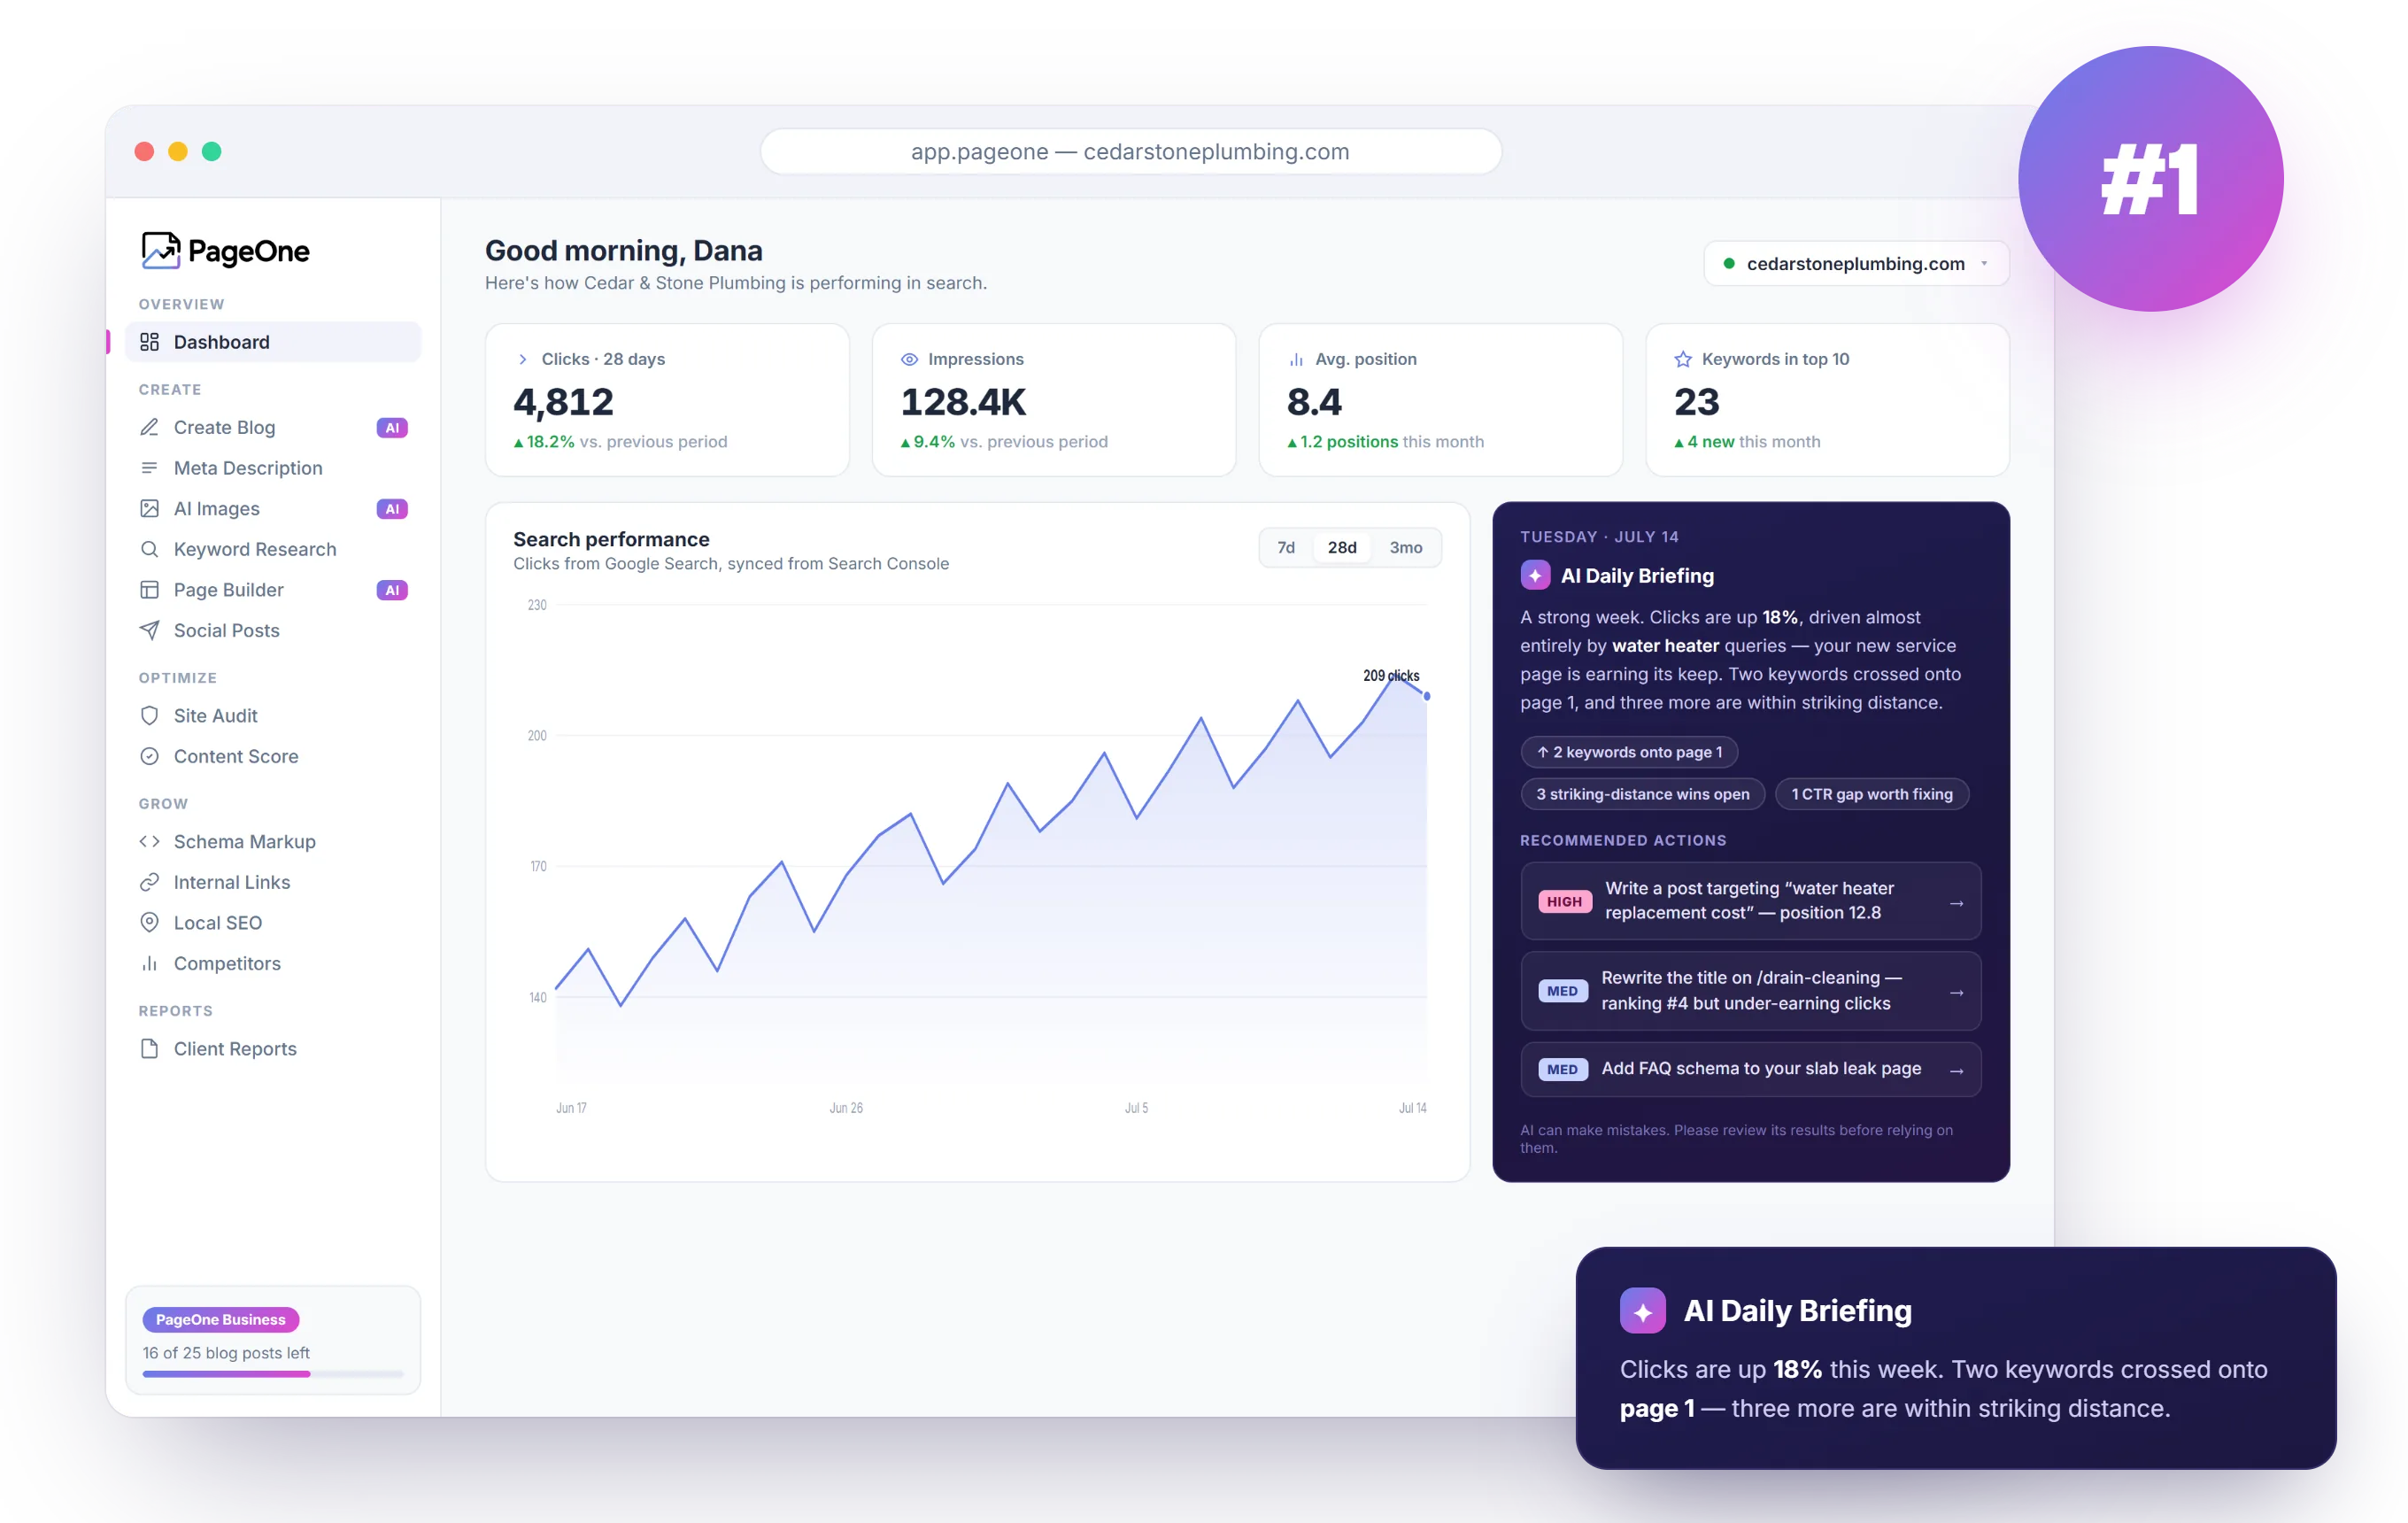Click the Internal Links chain icon
This screenshot has width=2408, height=1523.
[149, 882]
